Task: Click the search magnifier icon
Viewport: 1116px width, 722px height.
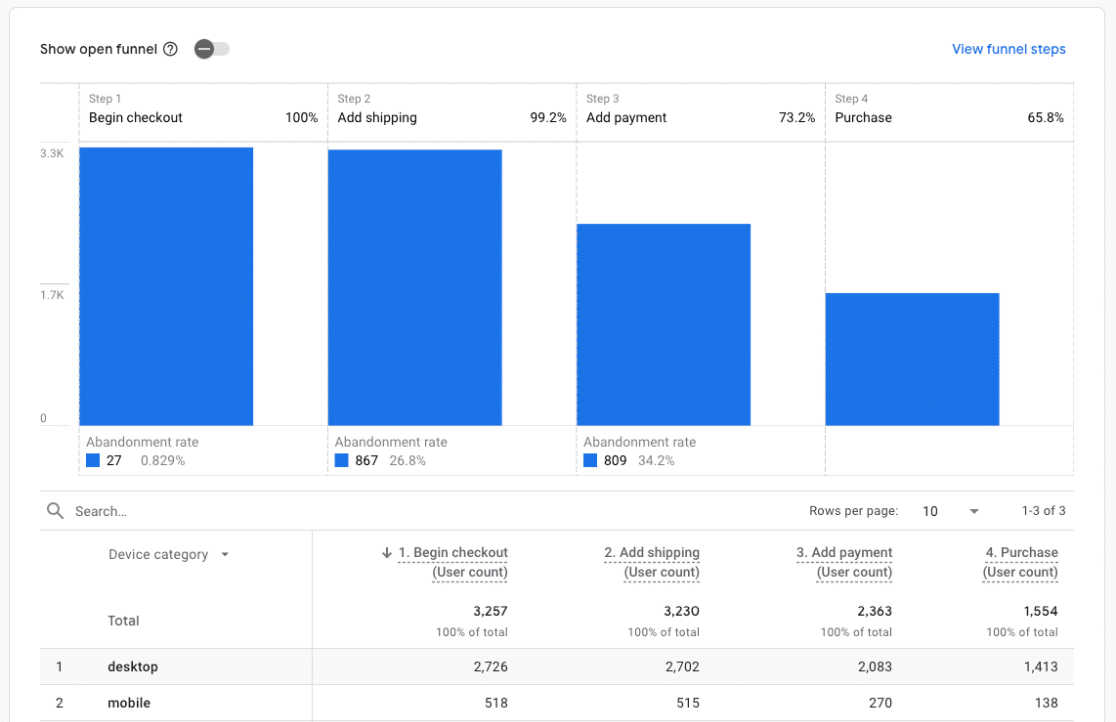Action: pos(55,511)
